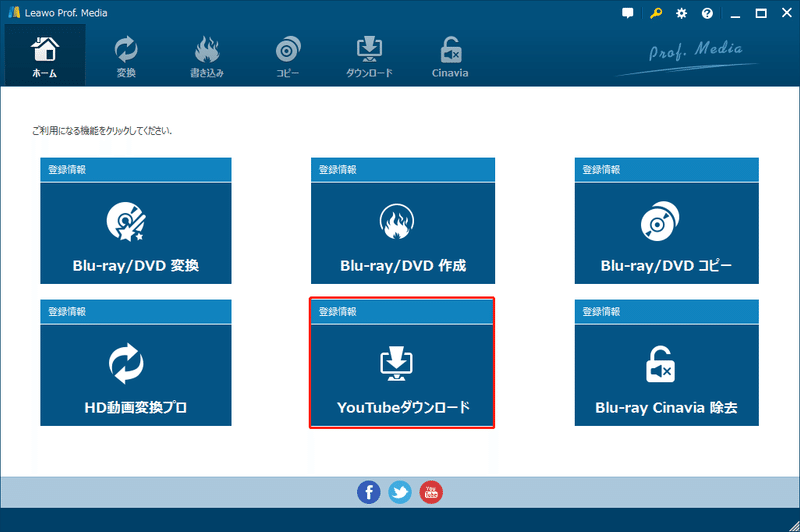
Task: Close the Leawo Prof. Media window
Action: (x=787, y=13)
